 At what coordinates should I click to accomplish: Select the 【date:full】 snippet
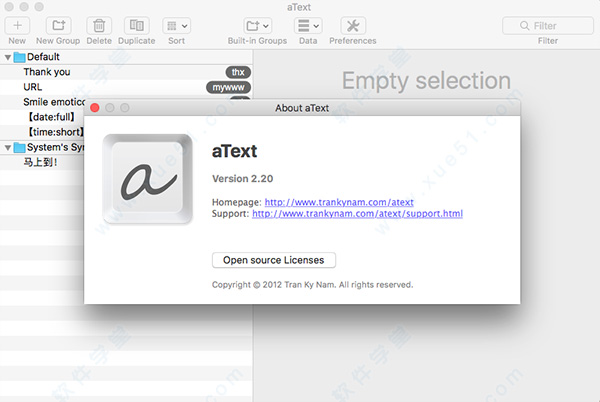click(x=51, y=117)
